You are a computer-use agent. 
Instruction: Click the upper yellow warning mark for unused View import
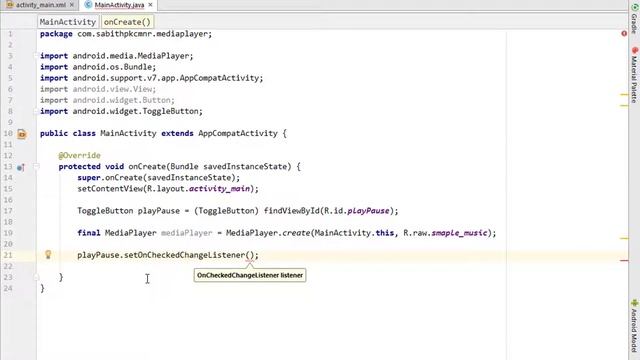[x=624, y=94]
